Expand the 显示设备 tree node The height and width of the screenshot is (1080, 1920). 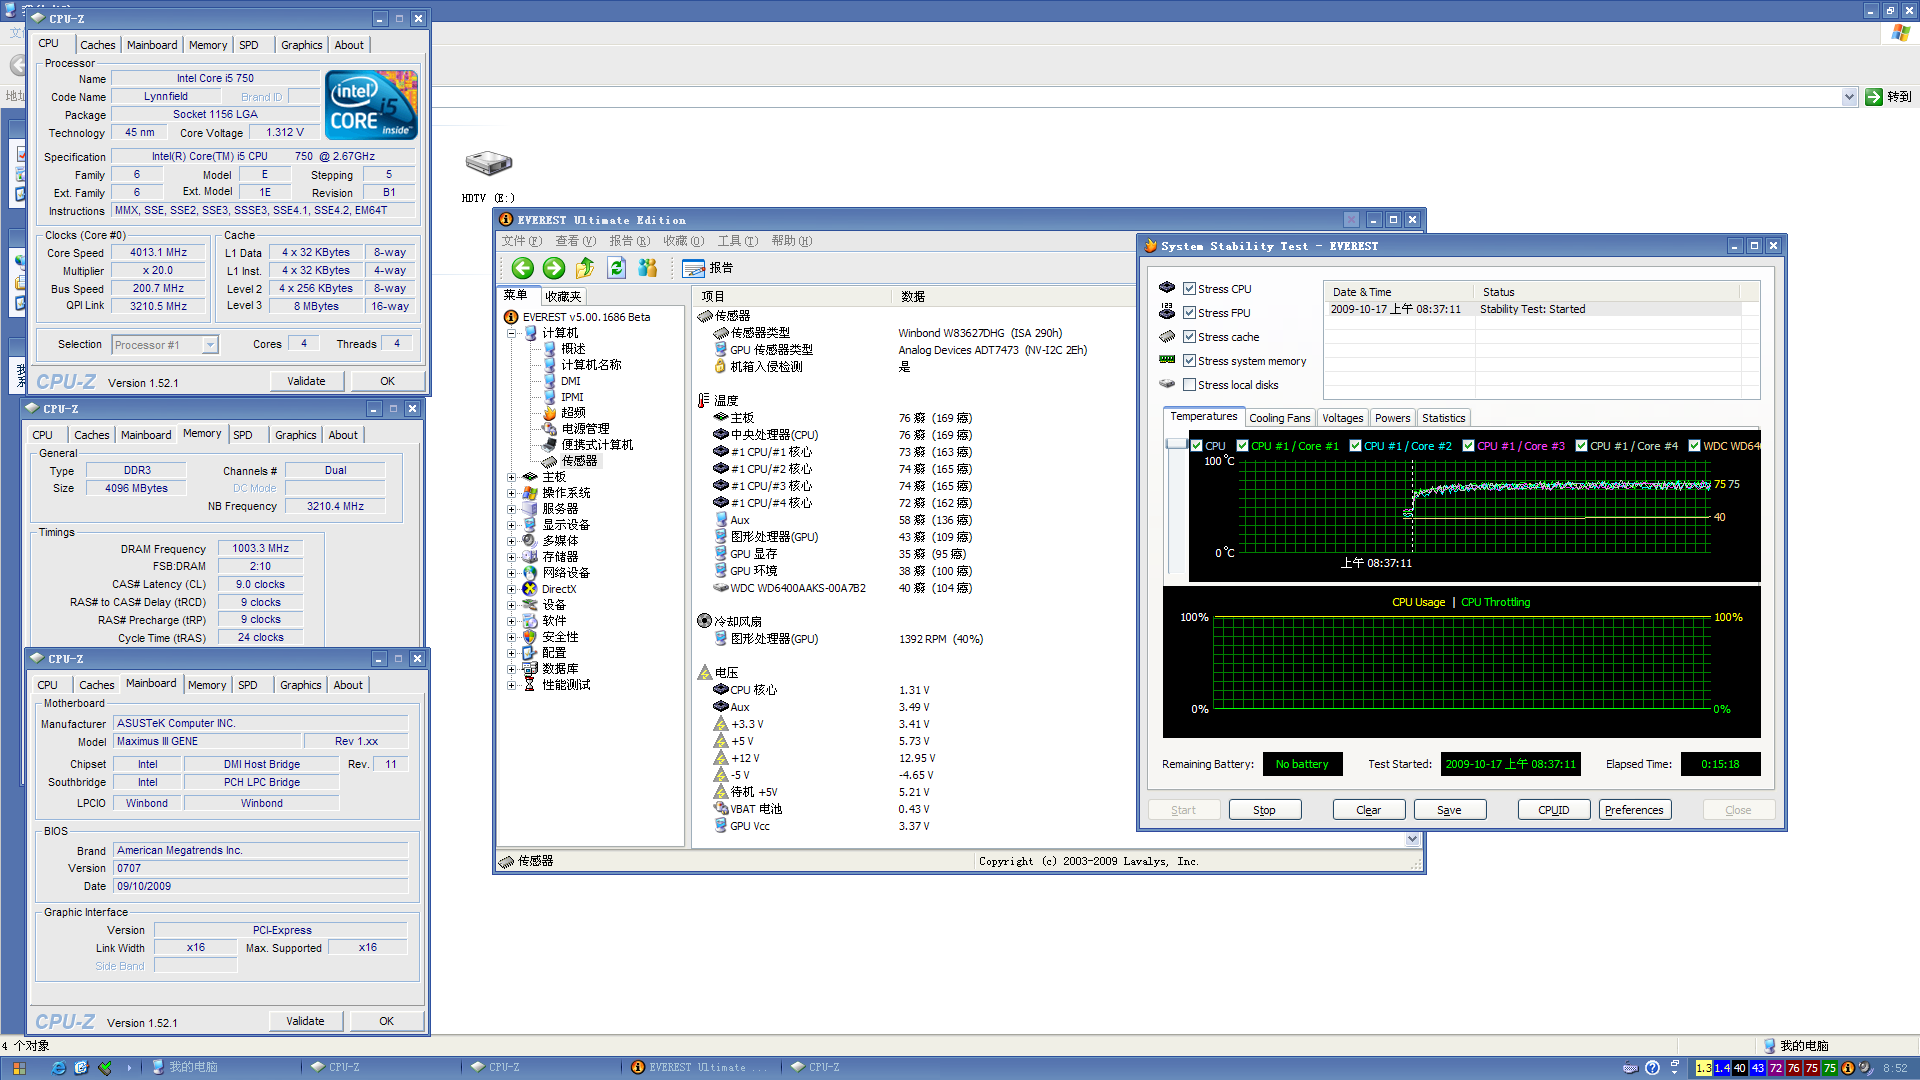(511, 525)
